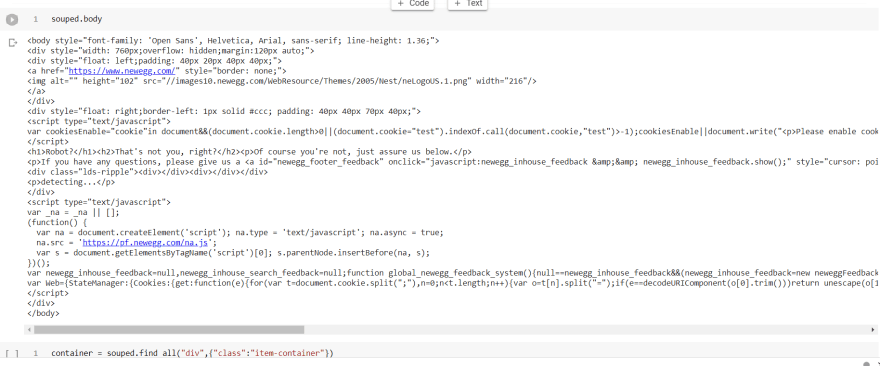Viewport: 880px width, 366px height.
Task: Click the 'var newegg_inhouse_feedback=null' line
Action: coord(453,273)
